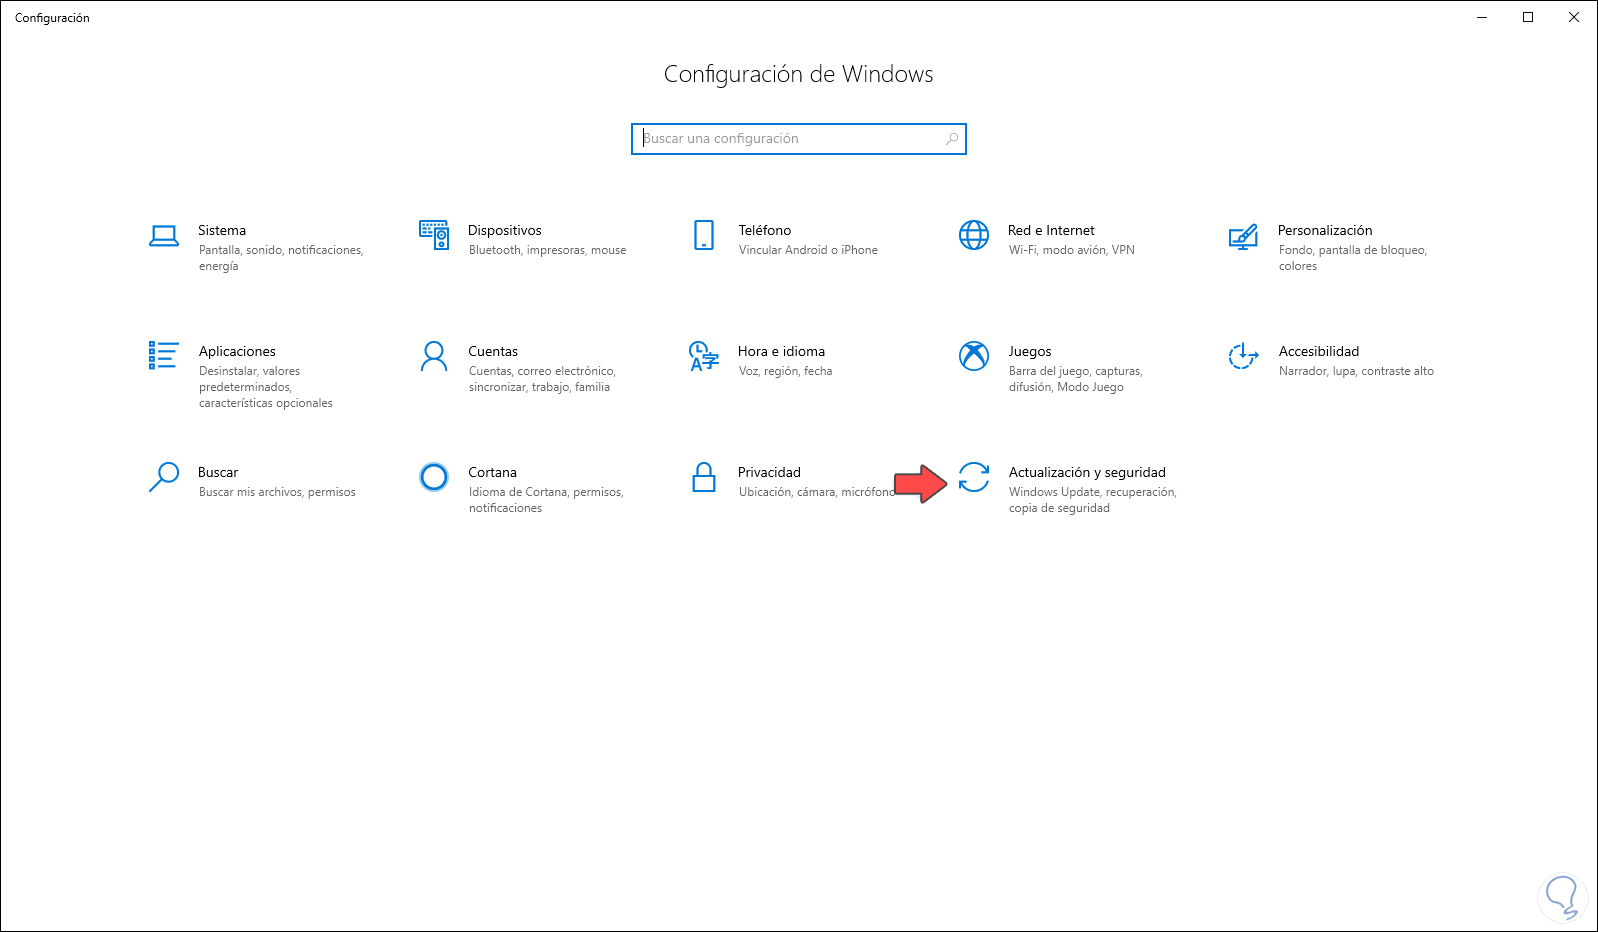Close the Configuración window
The width and height of the screenshot is (1598, 932).
pos(1574,17)
